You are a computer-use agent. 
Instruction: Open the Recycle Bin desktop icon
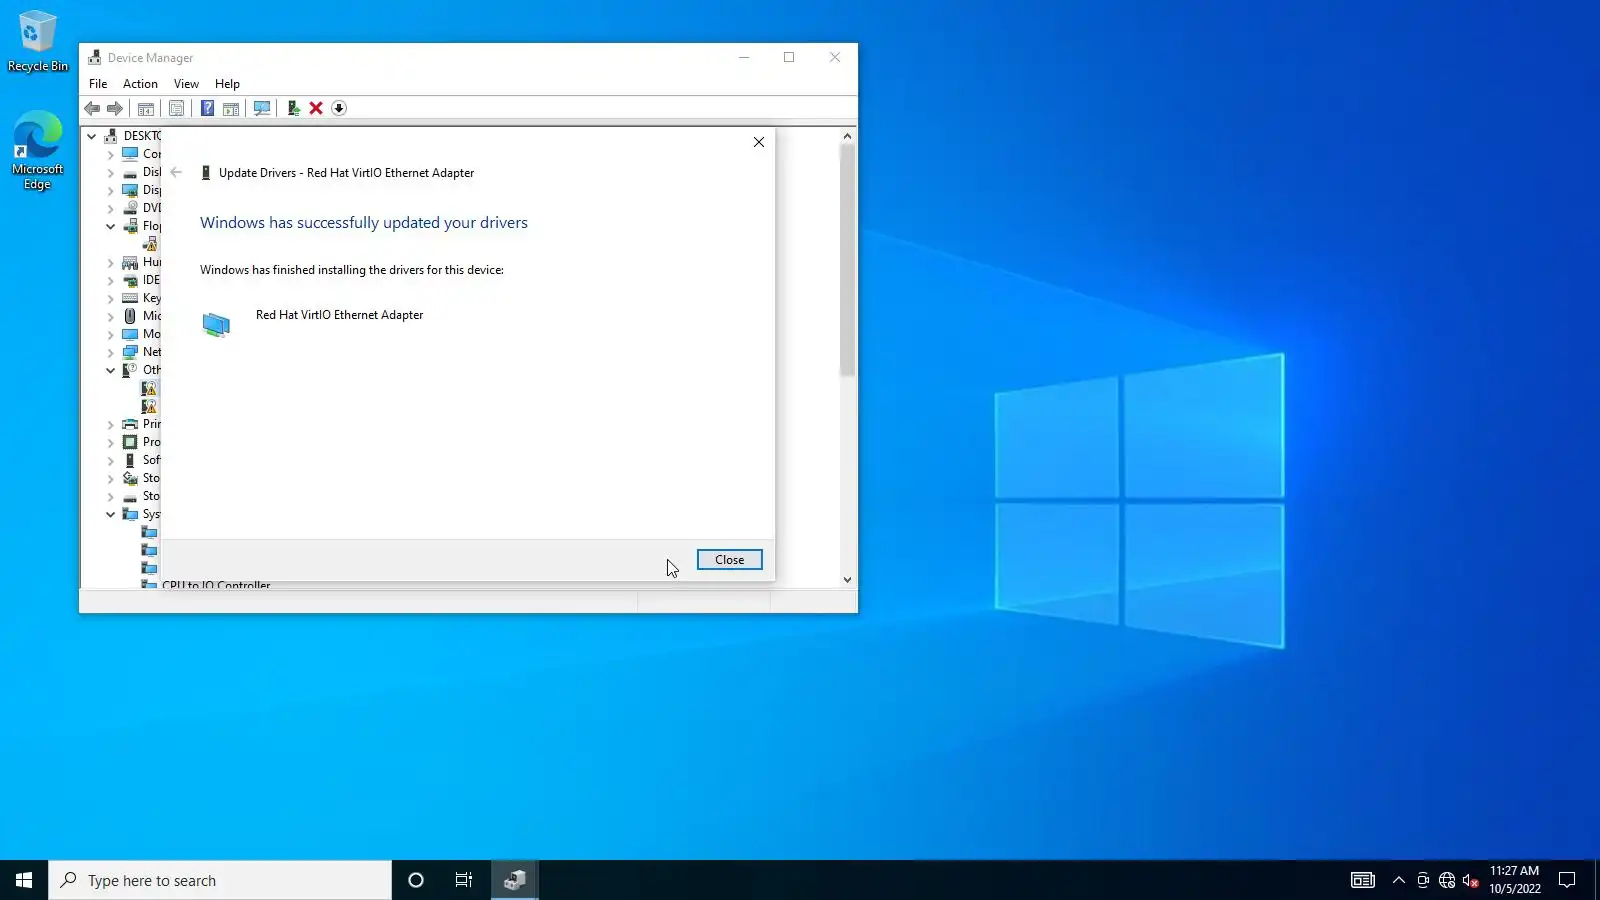click(38, 41)
